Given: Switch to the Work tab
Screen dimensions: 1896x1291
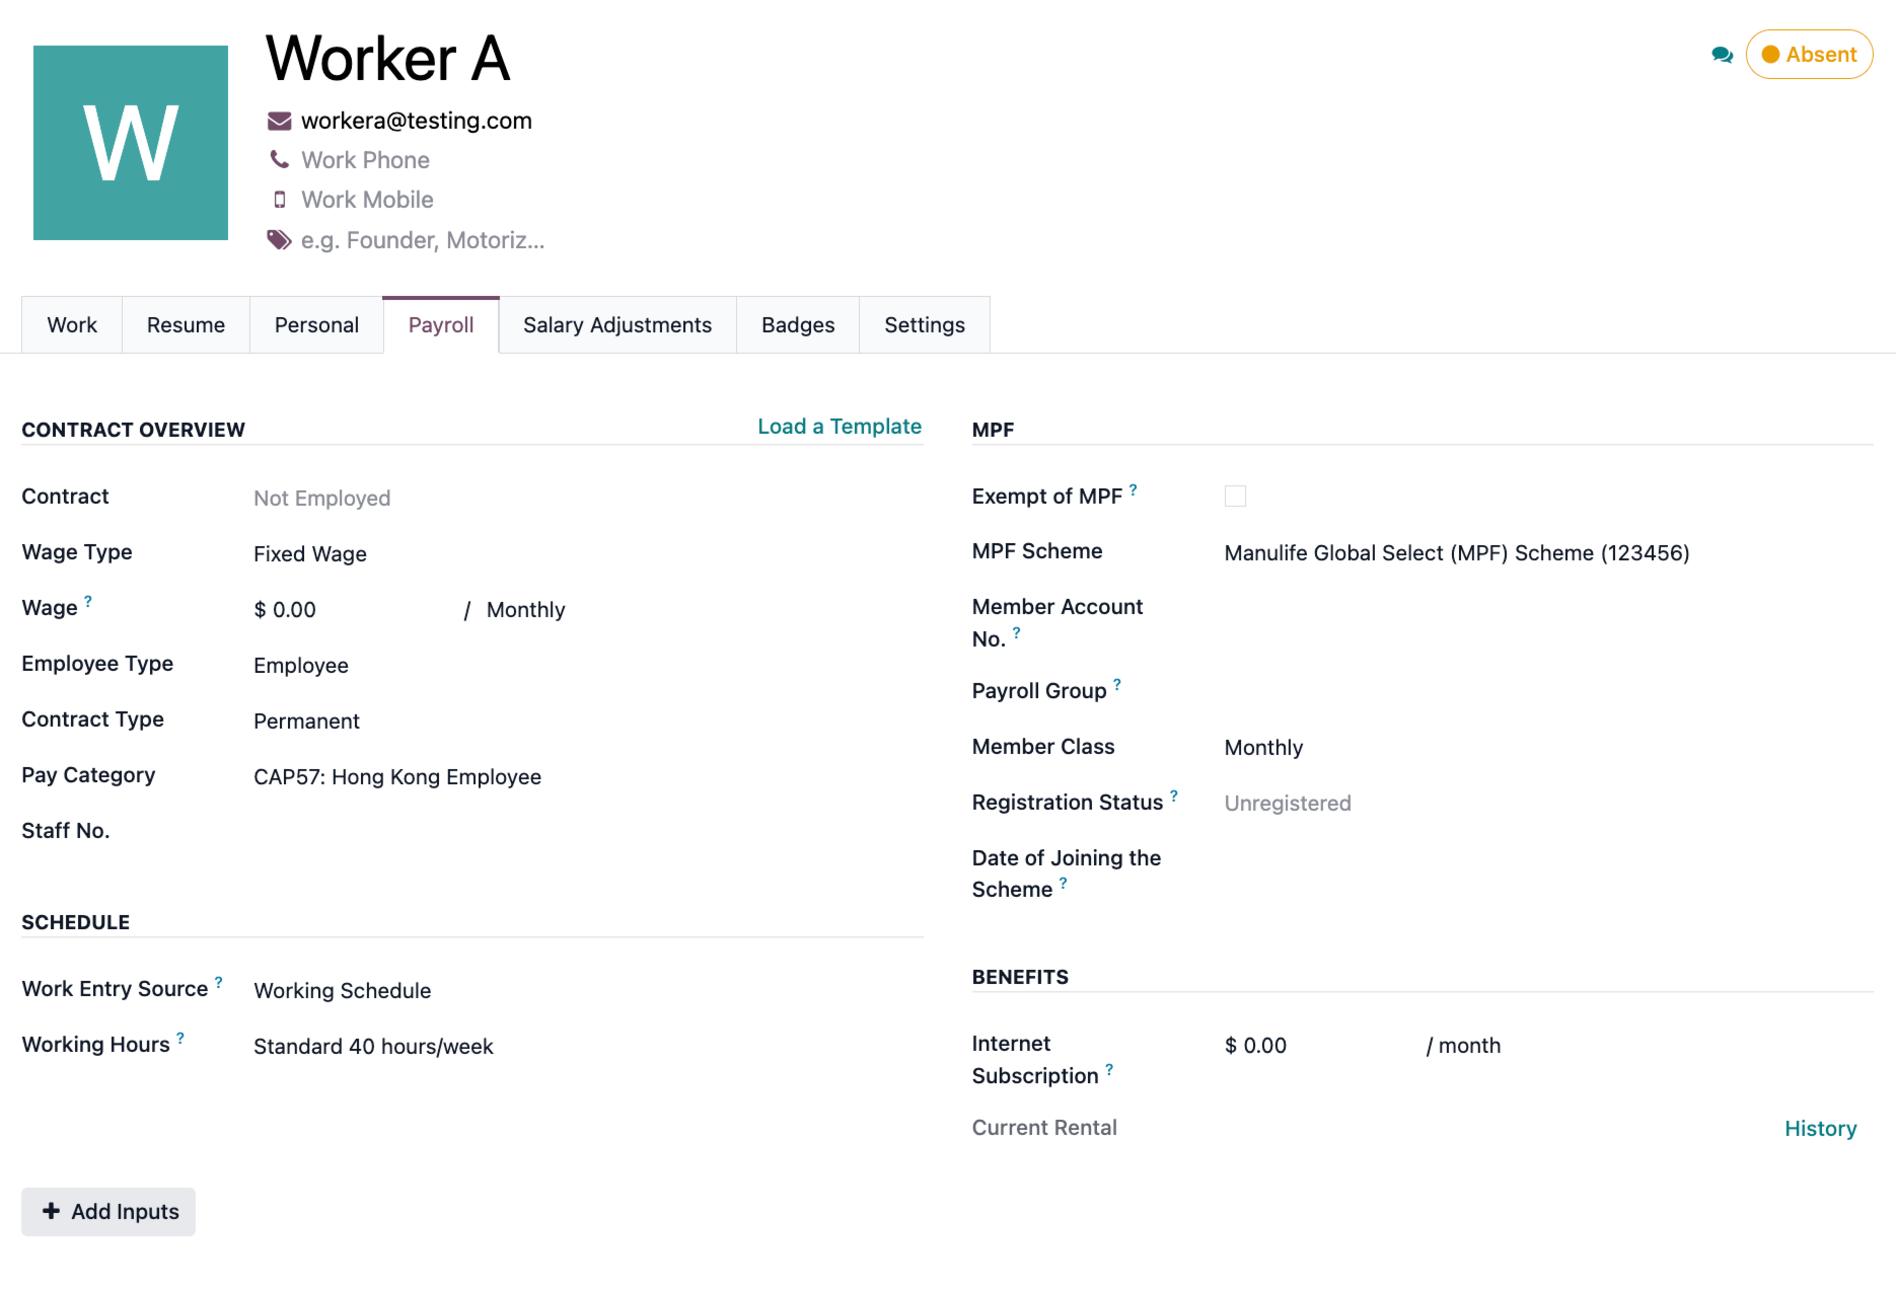Looking at the screenshot, I should pos(72,325).
